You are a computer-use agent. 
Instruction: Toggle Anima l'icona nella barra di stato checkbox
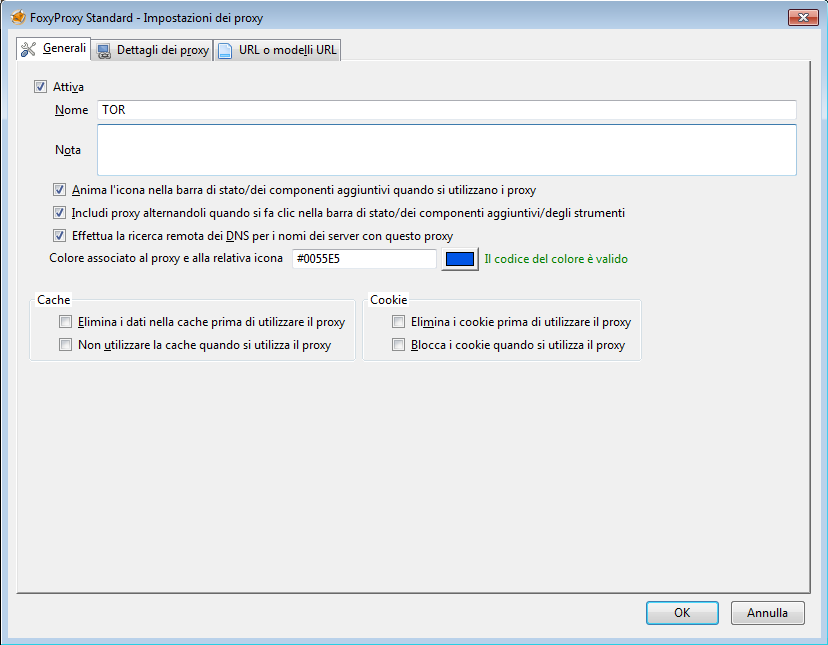[59, 190]
